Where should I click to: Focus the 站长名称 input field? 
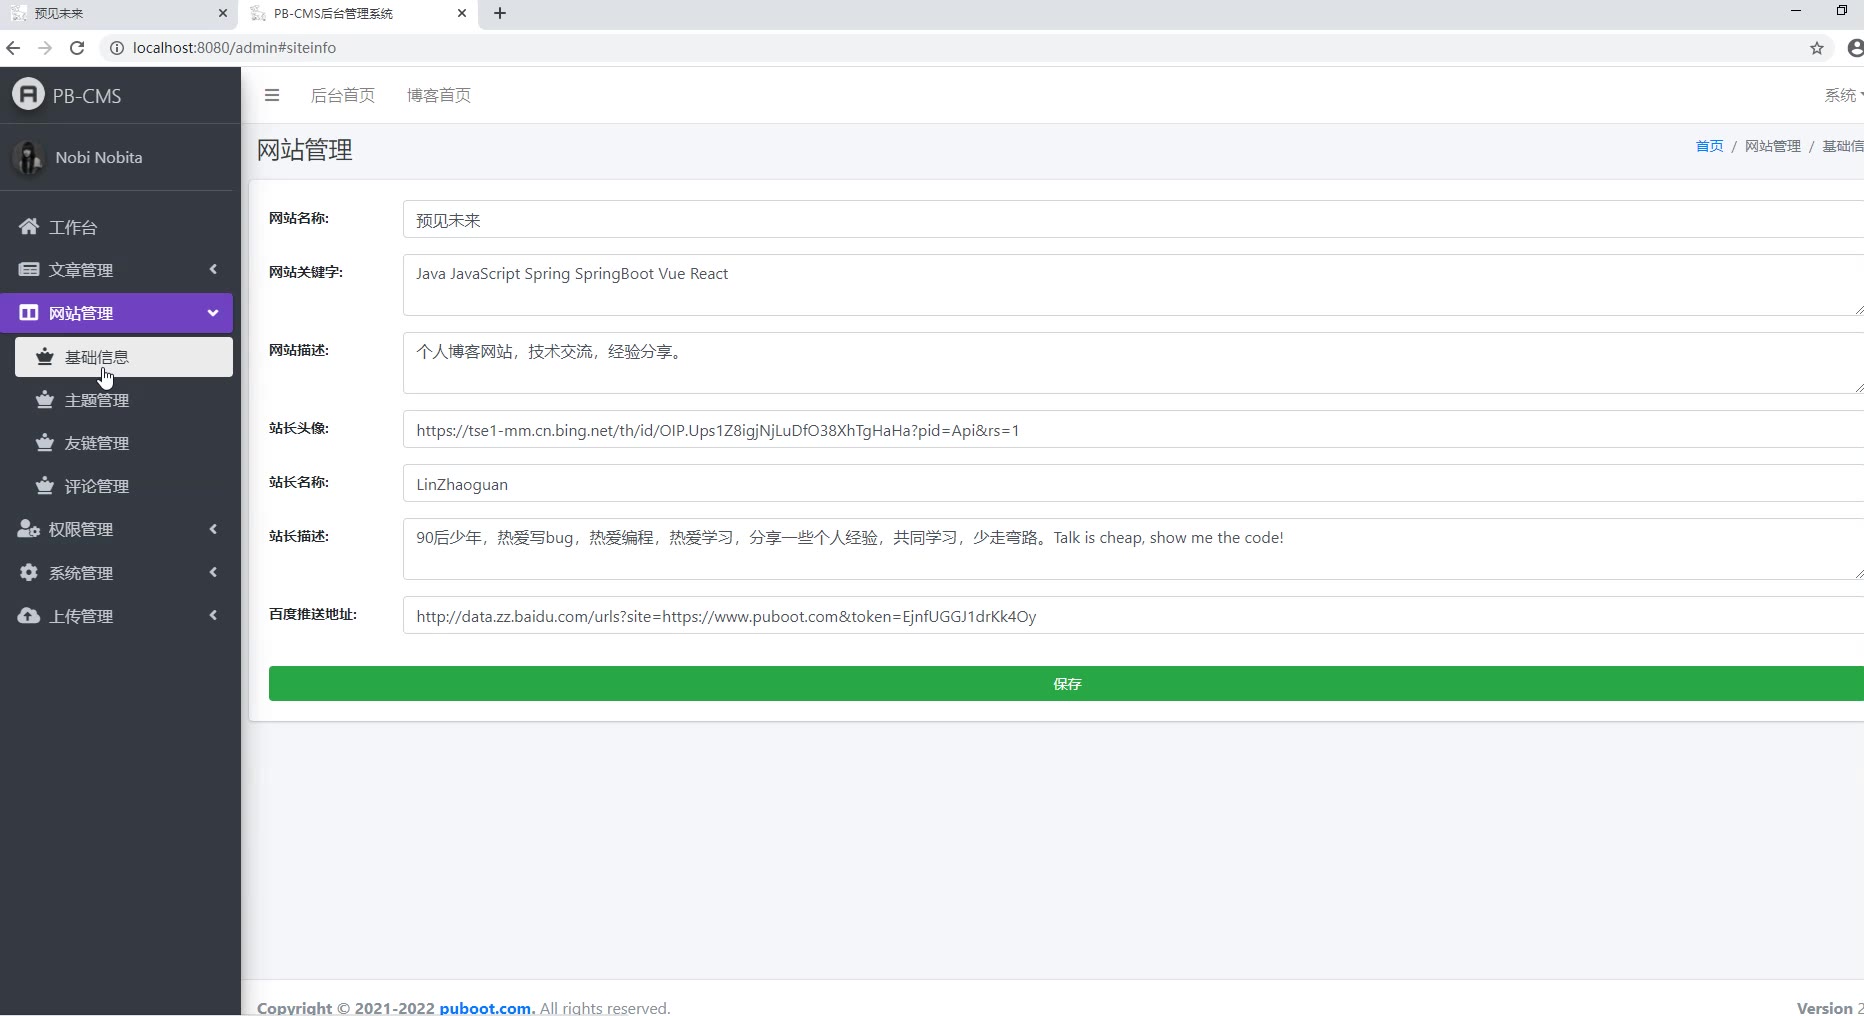coord(1133,483)
